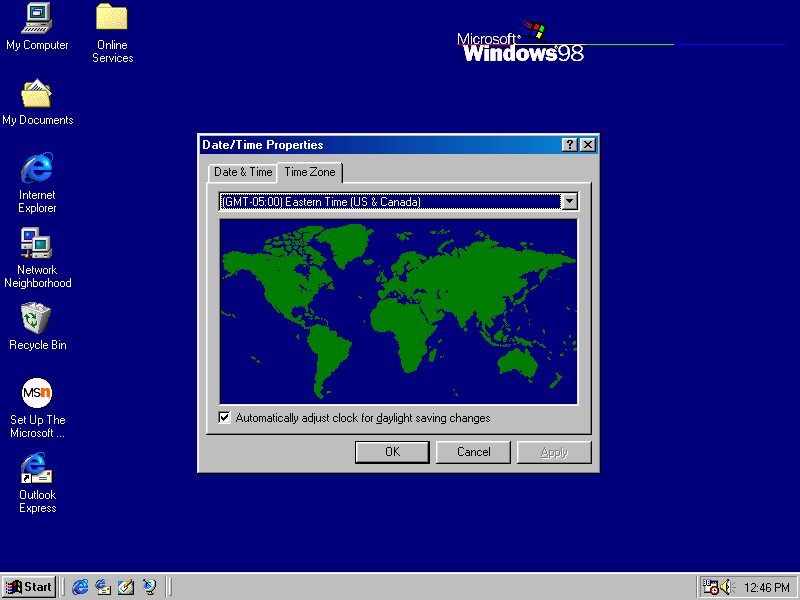800x600 pixels.
Task: Click View Channels Quick Launch icon
Action: coord(149,587)
